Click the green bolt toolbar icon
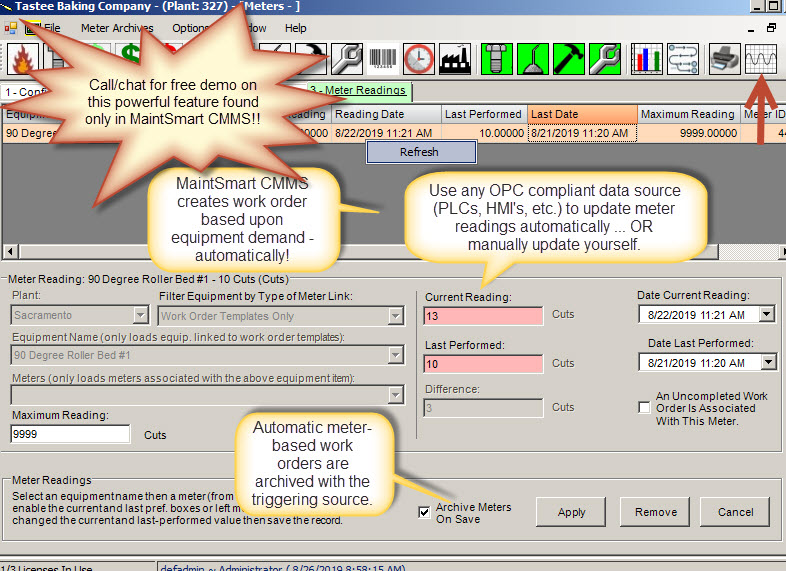The image size is (786, 571). (x=497, y=59)
